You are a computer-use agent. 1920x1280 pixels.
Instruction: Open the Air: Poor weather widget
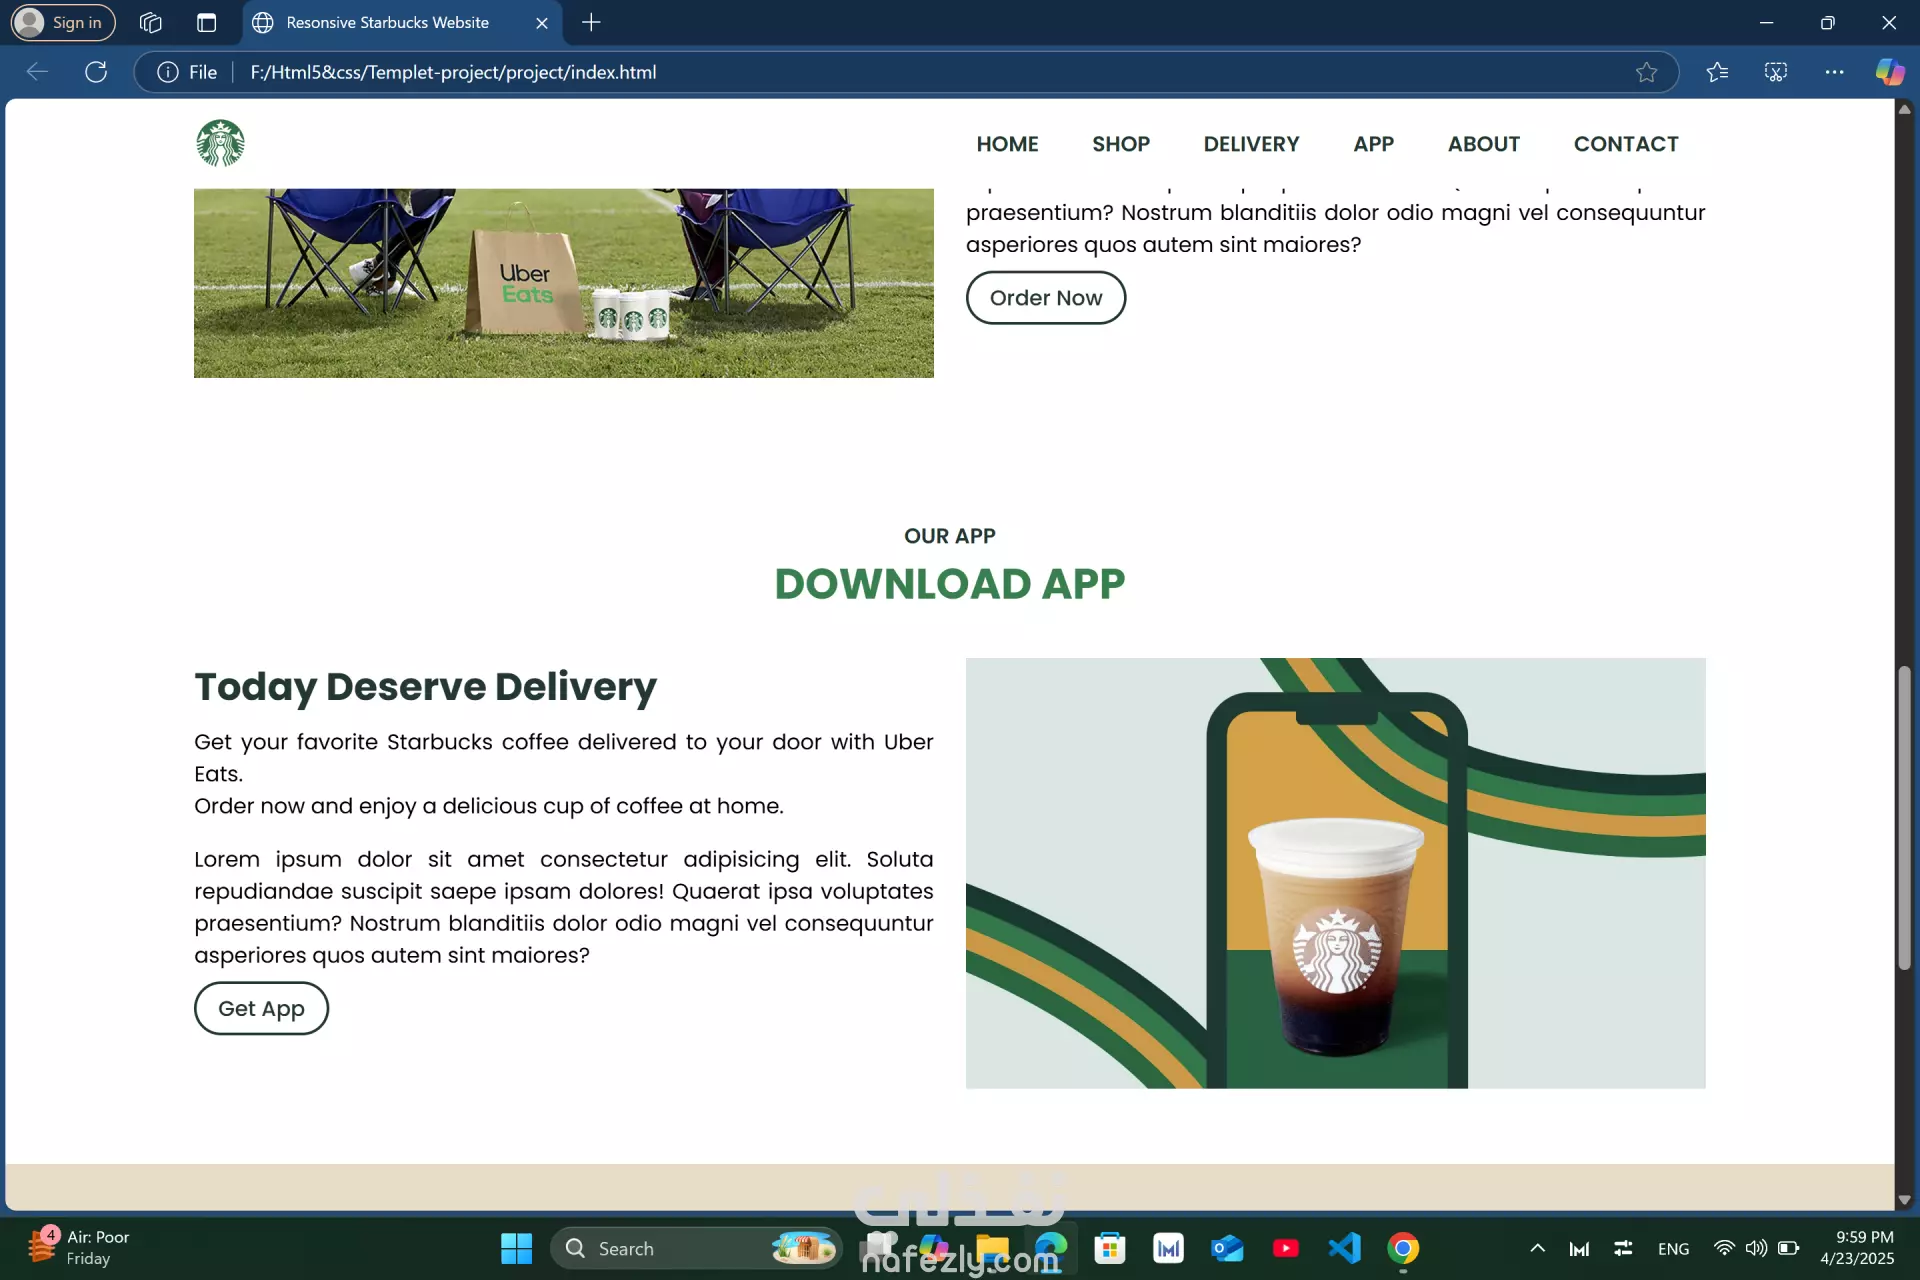click(80, 1248)
